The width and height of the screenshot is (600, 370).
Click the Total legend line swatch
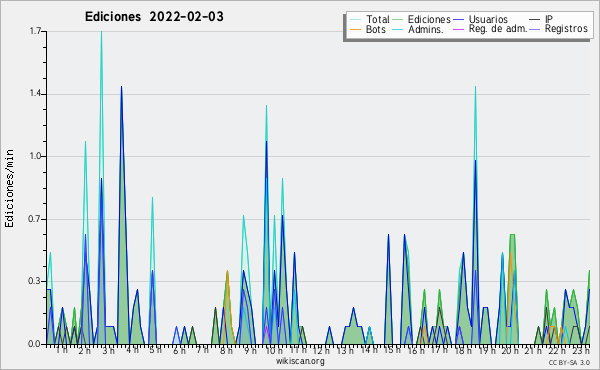(x=355, y=20)
